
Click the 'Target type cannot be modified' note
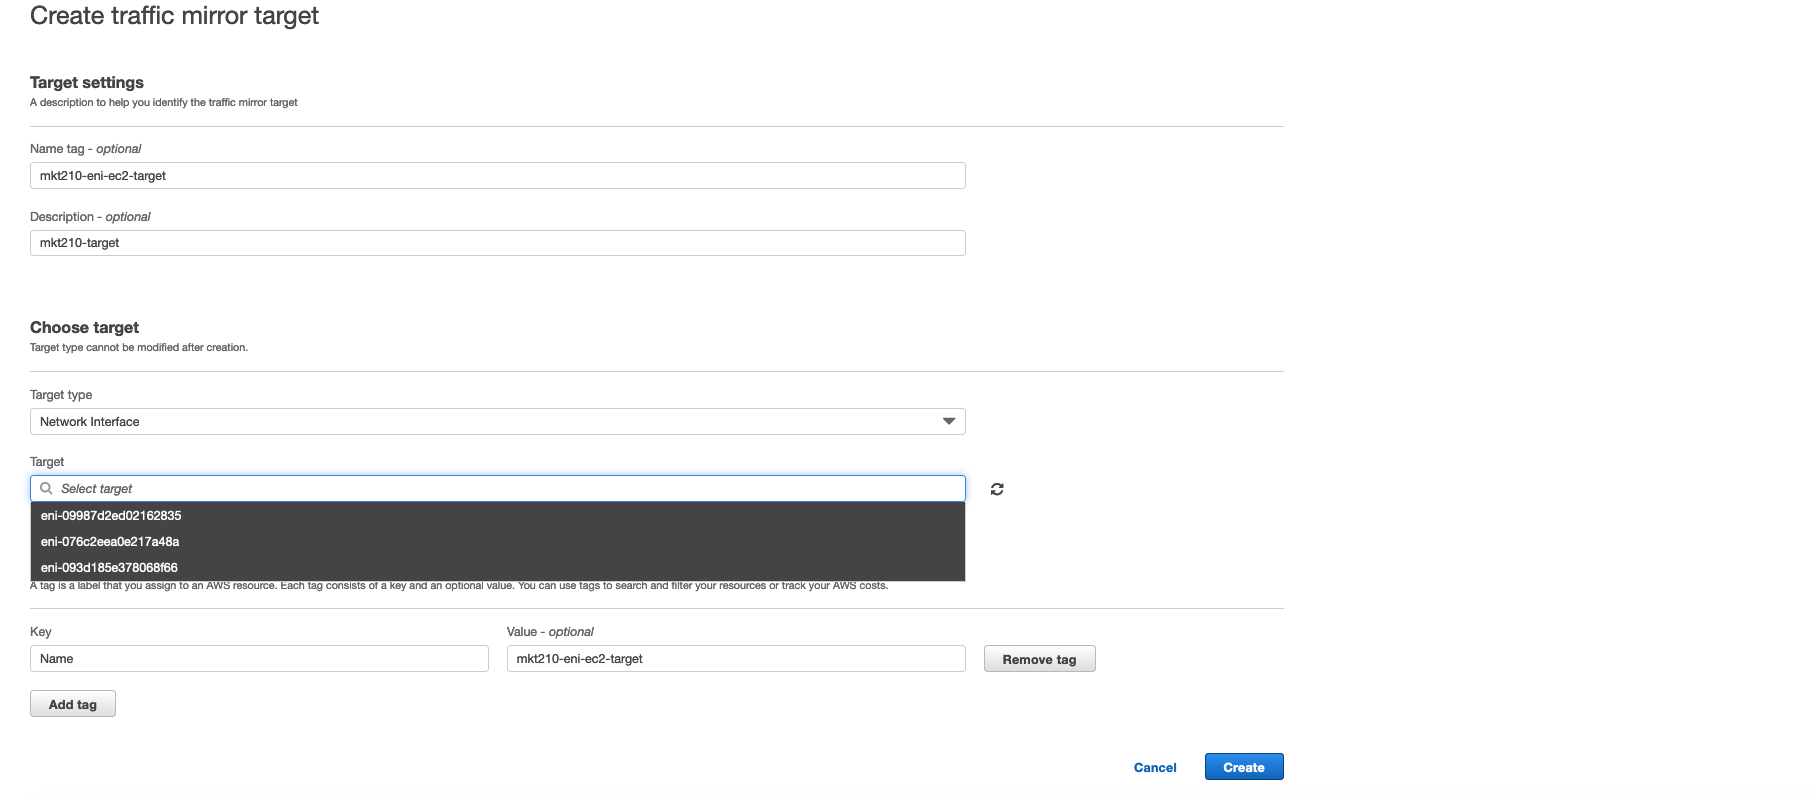click(x=139, y=348)
